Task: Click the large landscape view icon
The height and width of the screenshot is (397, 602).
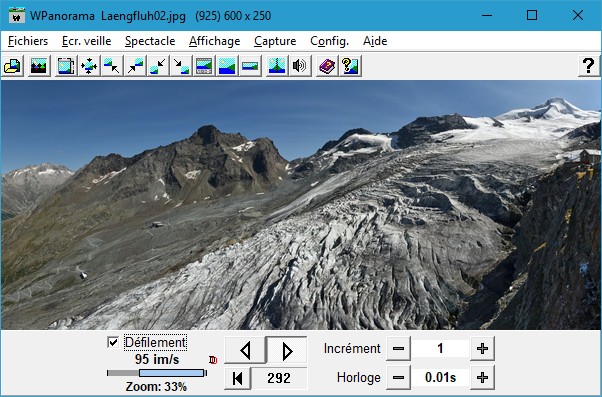Action: [227, 66]
